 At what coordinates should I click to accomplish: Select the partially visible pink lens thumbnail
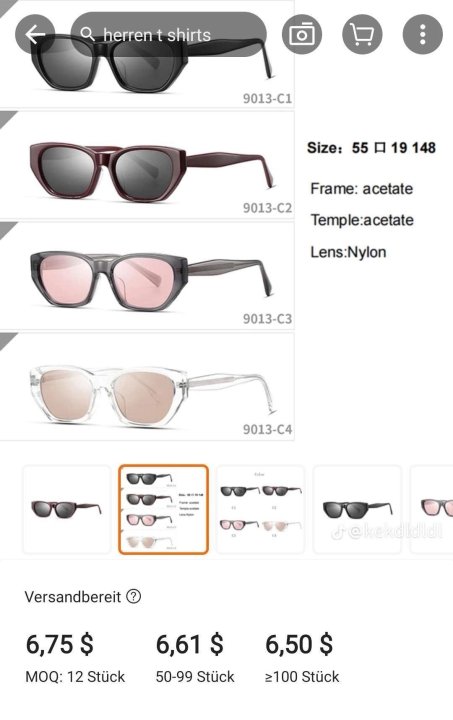click(431, 509)
